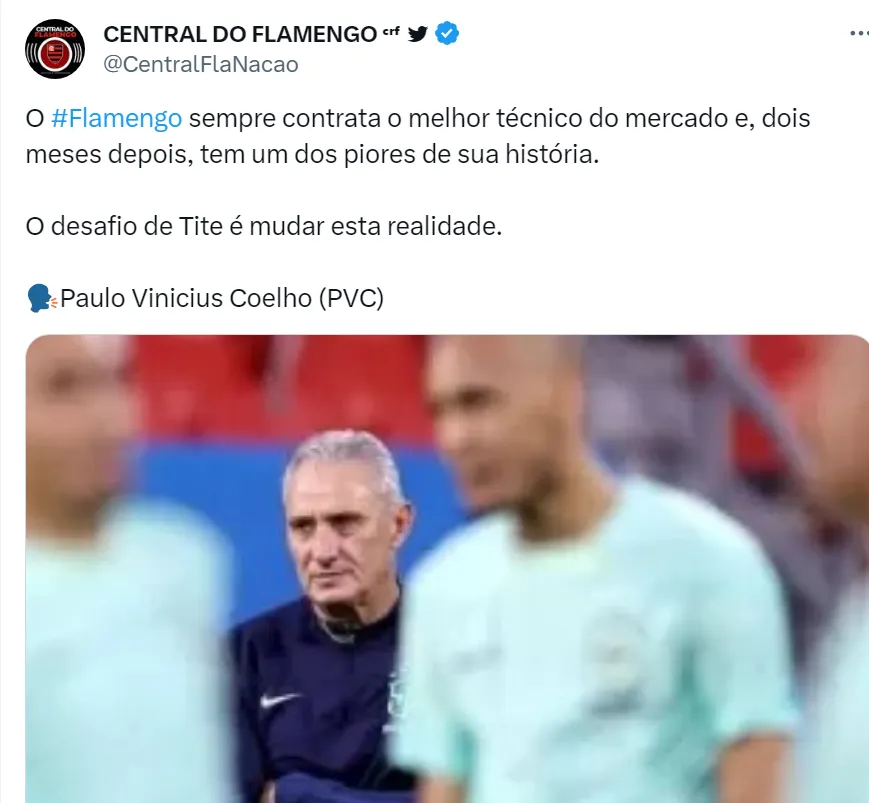The height and width of the screenshot is (803, 869).
Task: Open the tweet photo at the coach's face
Action: 344,524
